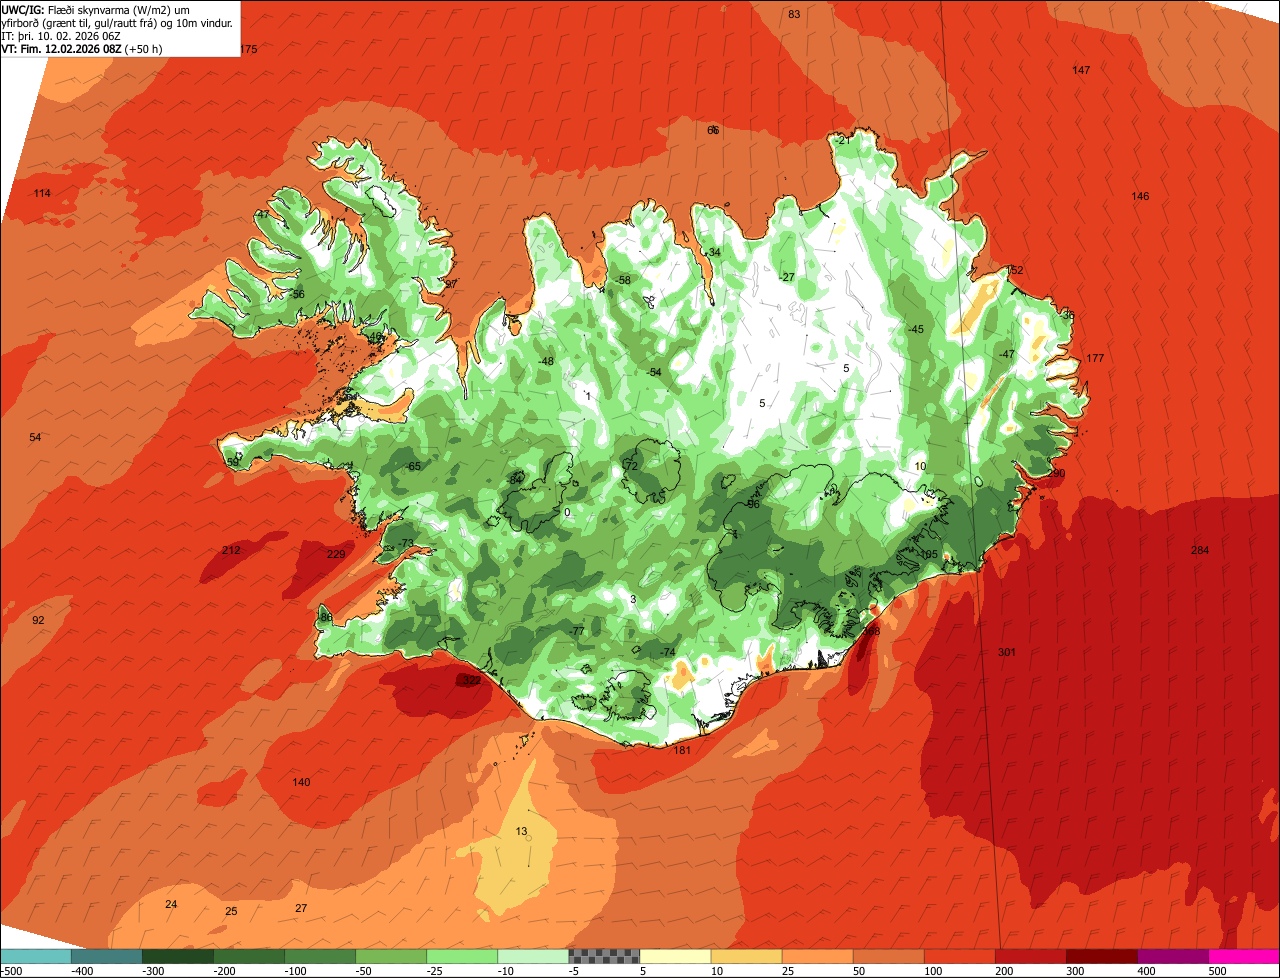Click the 'UWC/IG: Flæði skynvarma' title line

click(x=96, y=9)
